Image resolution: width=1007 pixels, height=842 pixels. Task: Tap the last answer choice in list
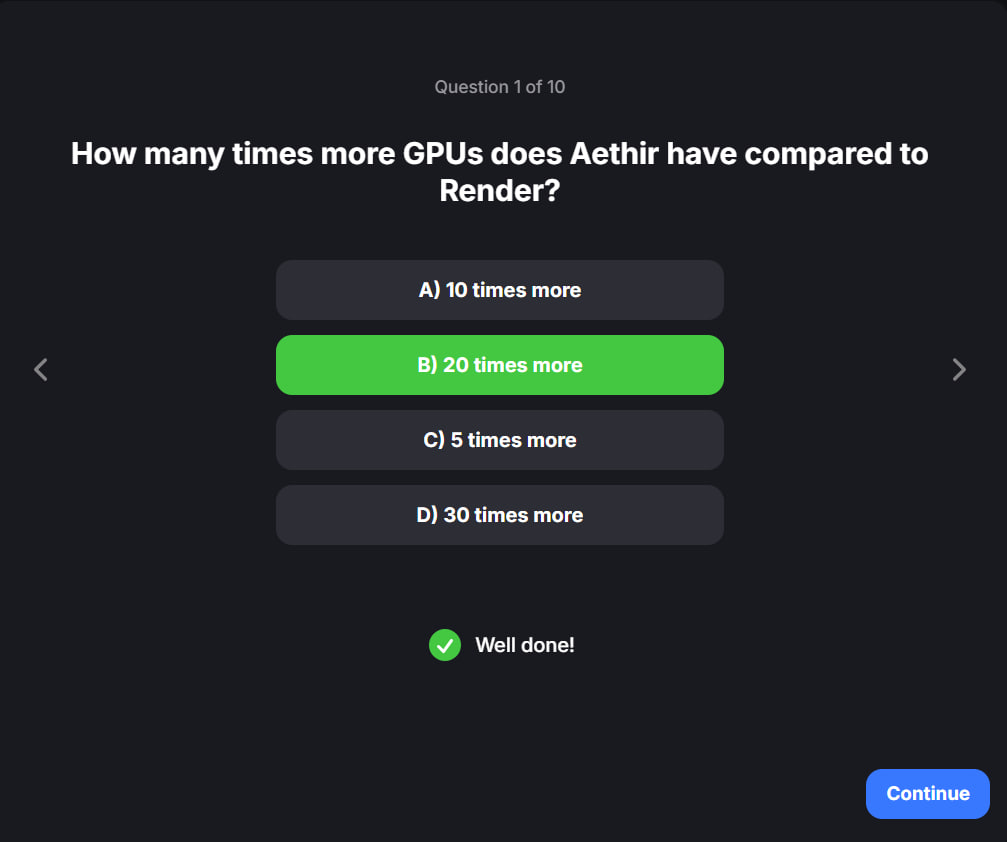click(x=499, y=515)
